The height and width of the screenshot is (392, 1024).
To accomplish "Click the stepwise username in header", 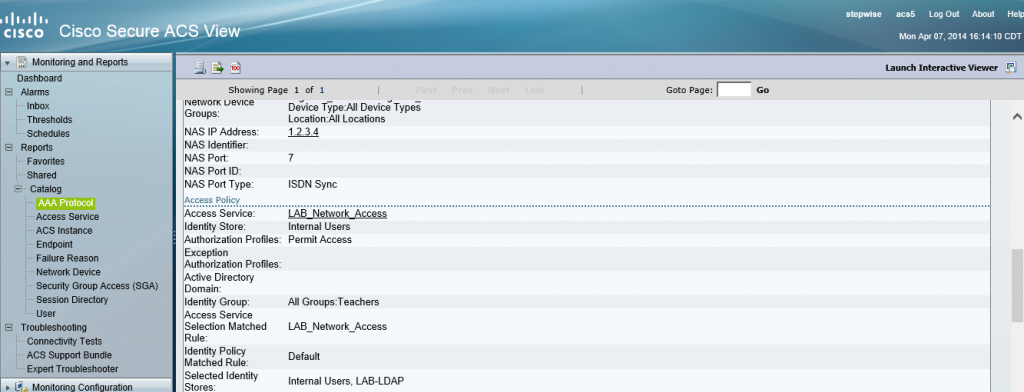I will coord(863,14).
